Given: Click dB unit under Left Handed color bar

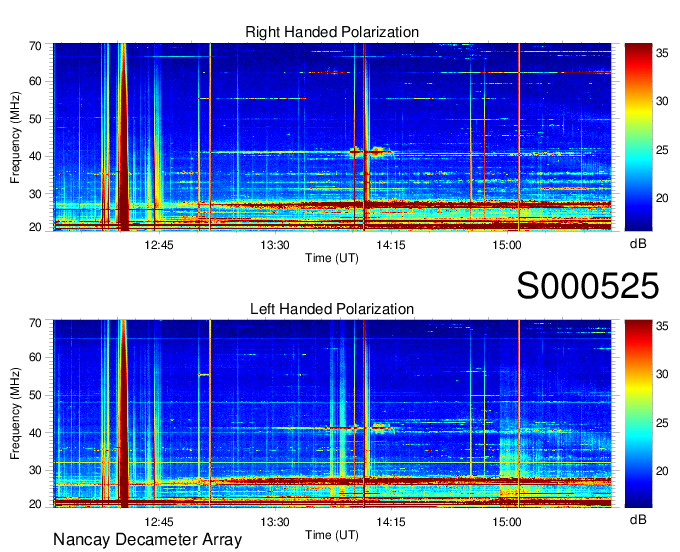Looking at the screenshot, I should [638, 520].
